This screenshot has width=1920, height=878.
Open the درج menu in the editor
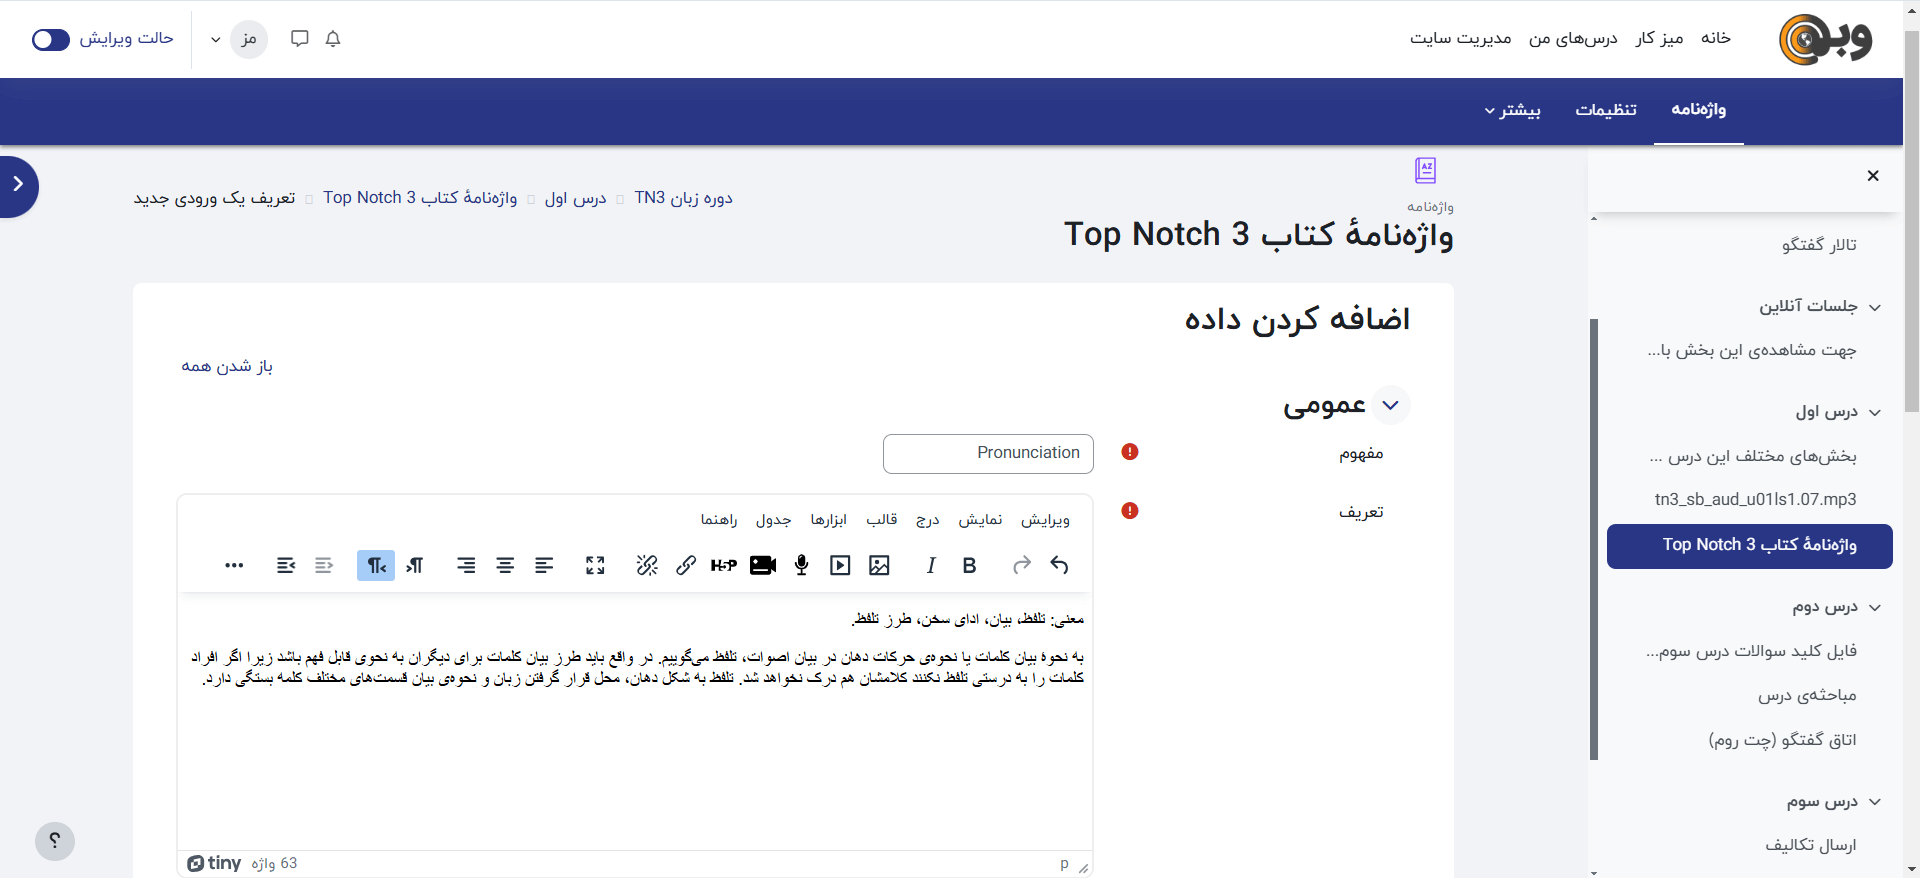(x=928, y=520)
